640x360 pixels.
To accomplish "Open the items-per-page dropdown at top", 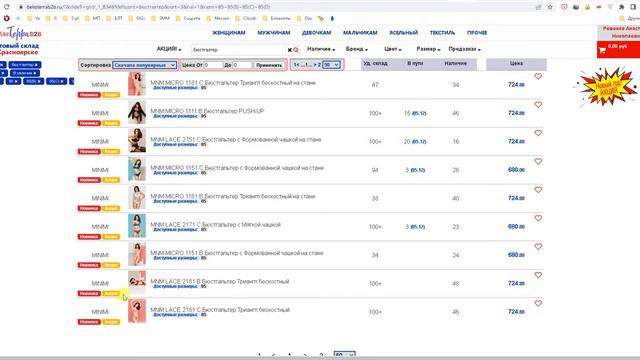I will (331, 65).
